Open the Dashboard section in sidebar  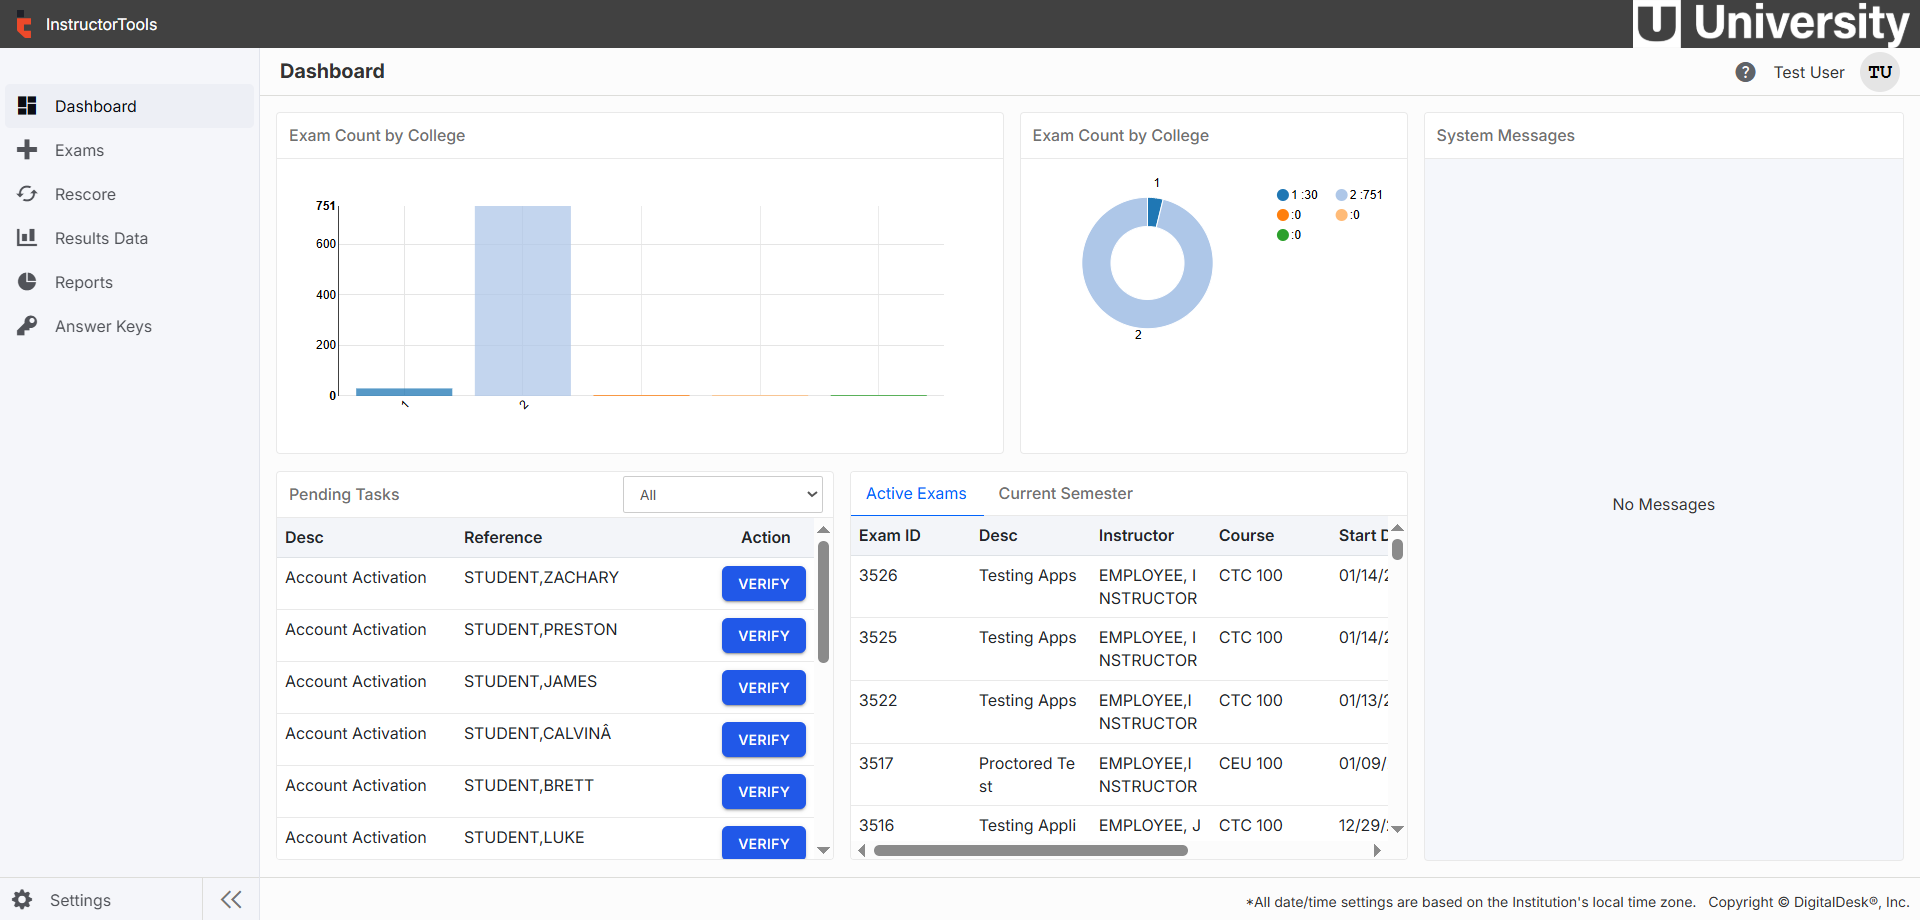(95, 106)
